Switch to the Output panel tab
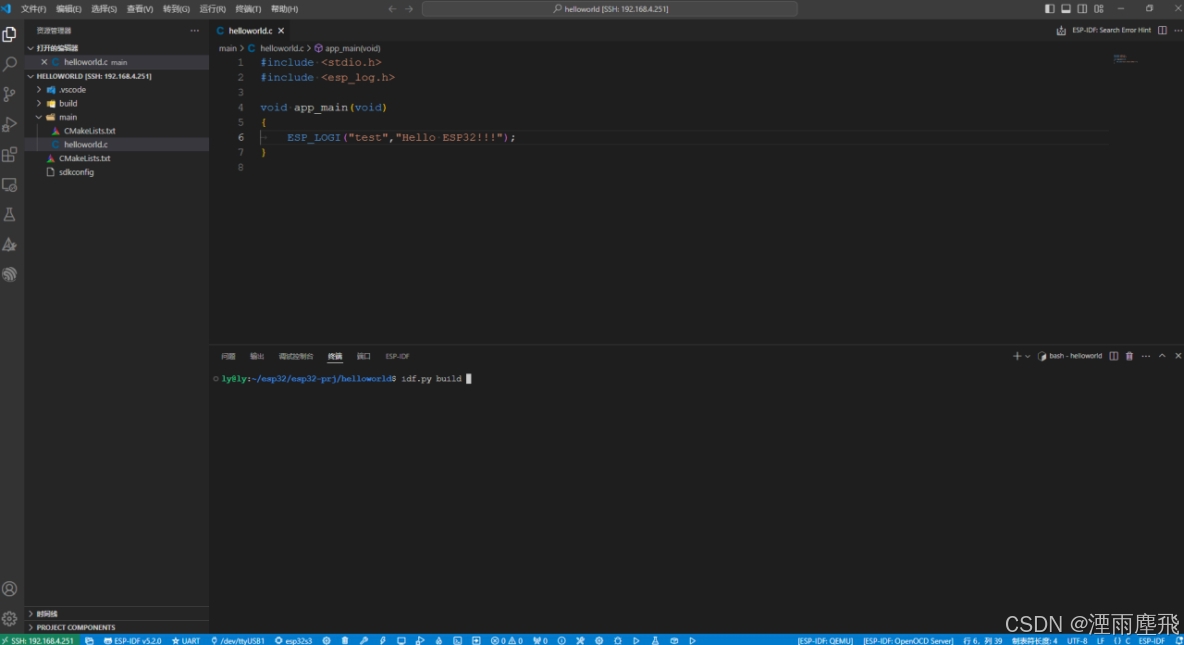The height and width of the screenshot is (645, 1184). tap(257, 356)
